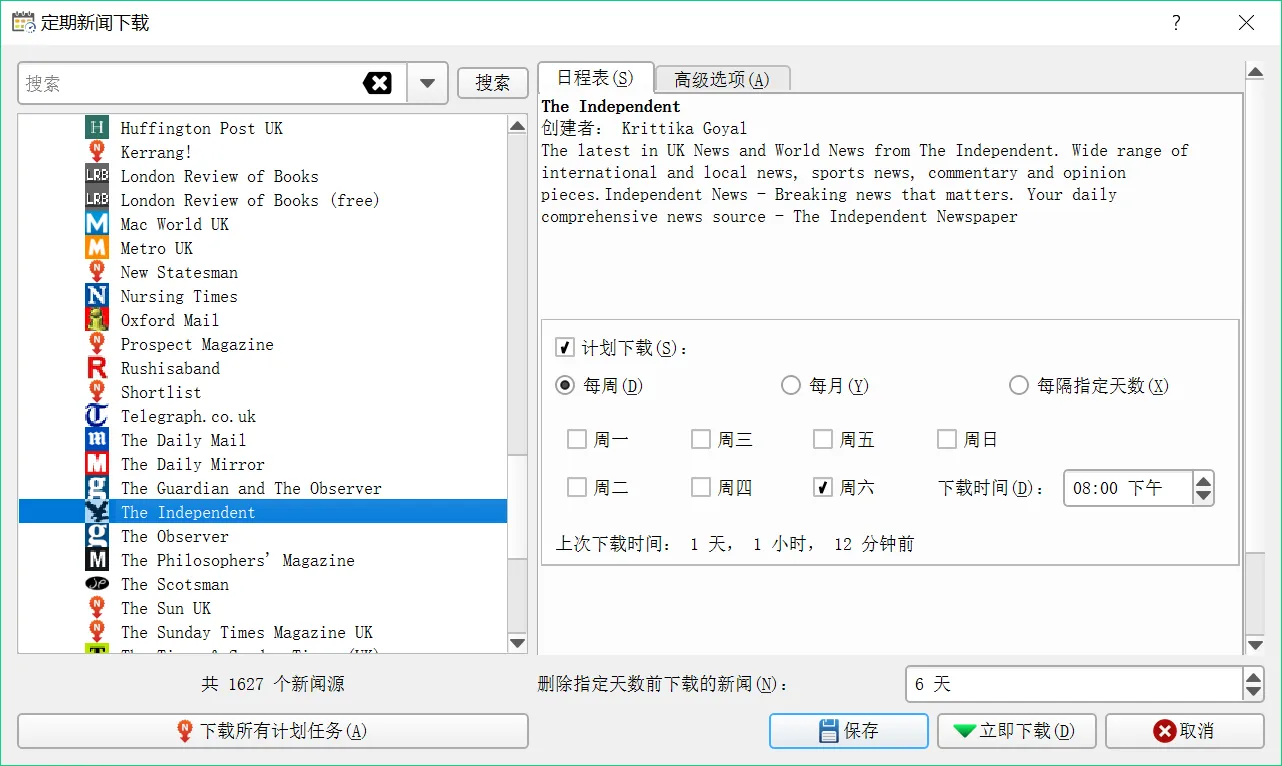Click in the 搜索 input field
This screenshot has width=1282, height=766.
[190, 84]
